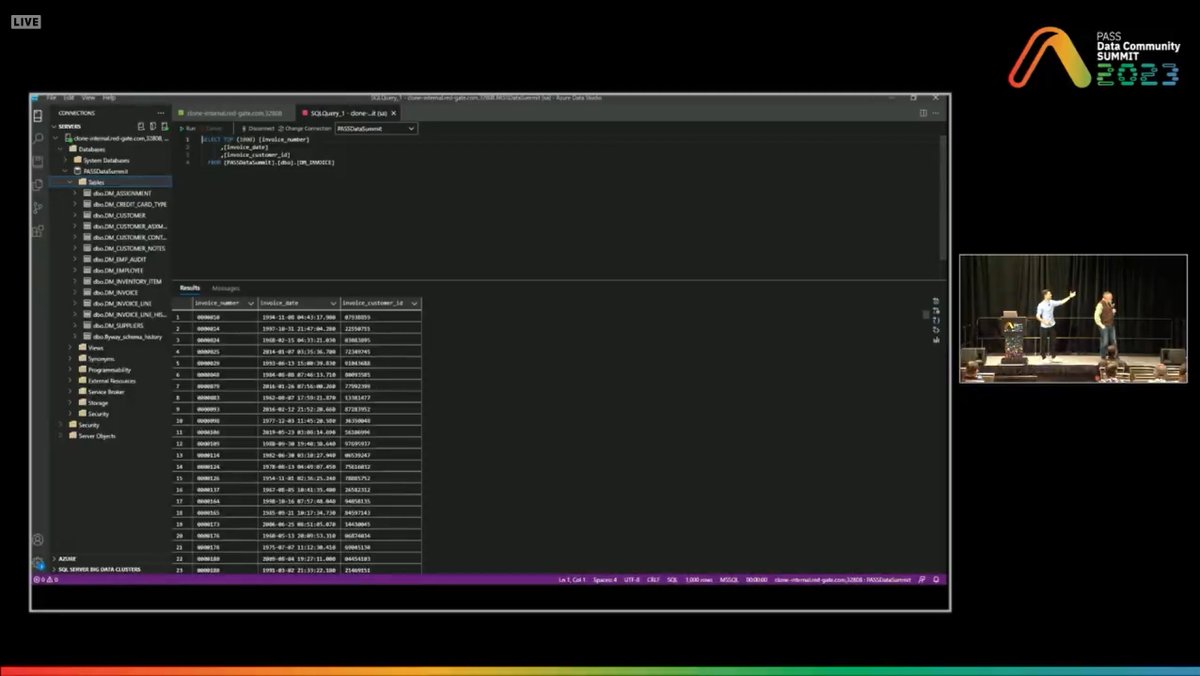
Task: Open the Extensions view icon
Action: click(38, 231)
